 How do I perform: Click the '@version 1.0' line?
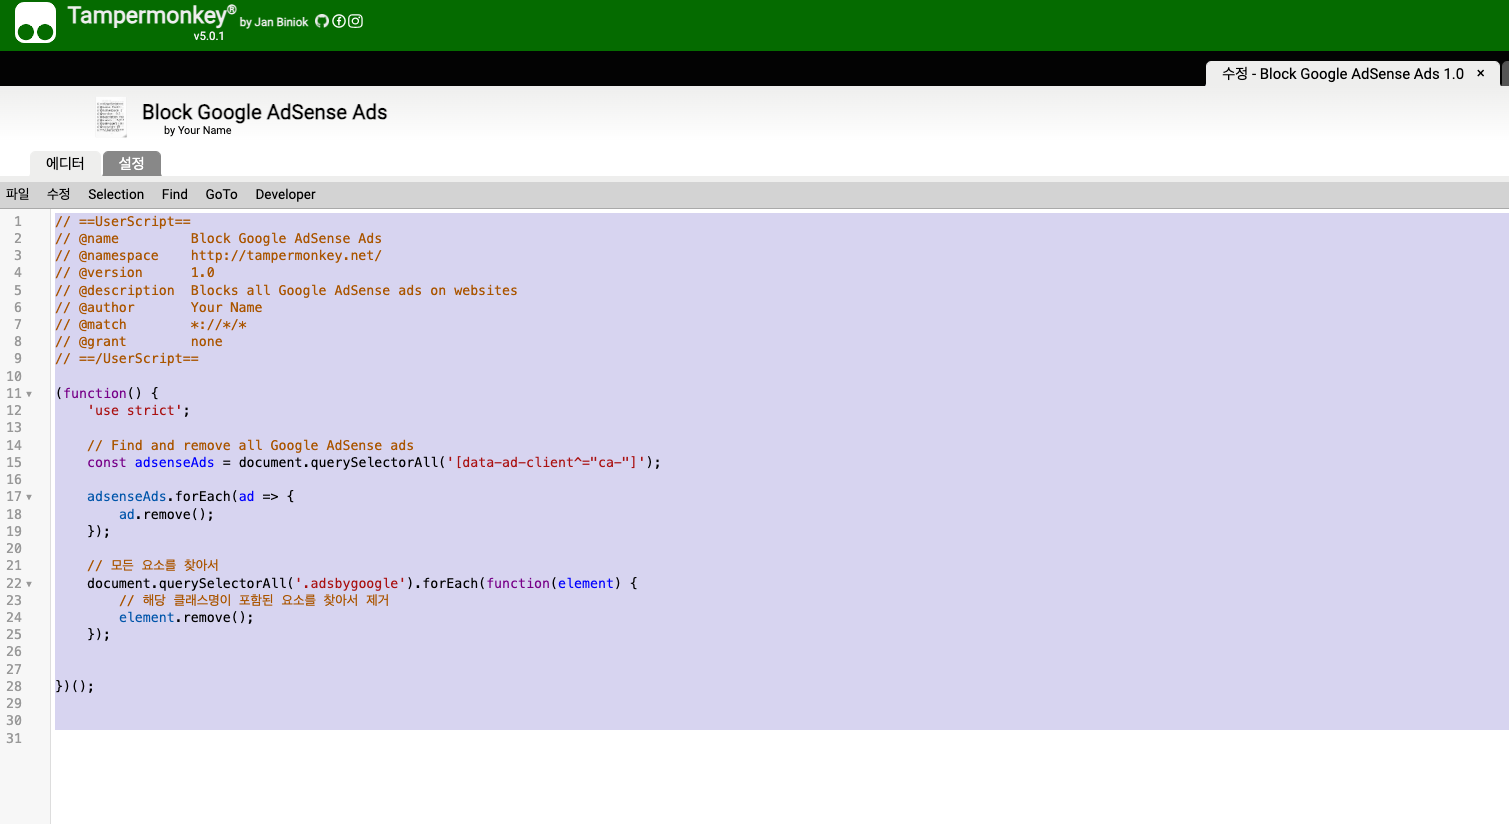pos(135,272)
